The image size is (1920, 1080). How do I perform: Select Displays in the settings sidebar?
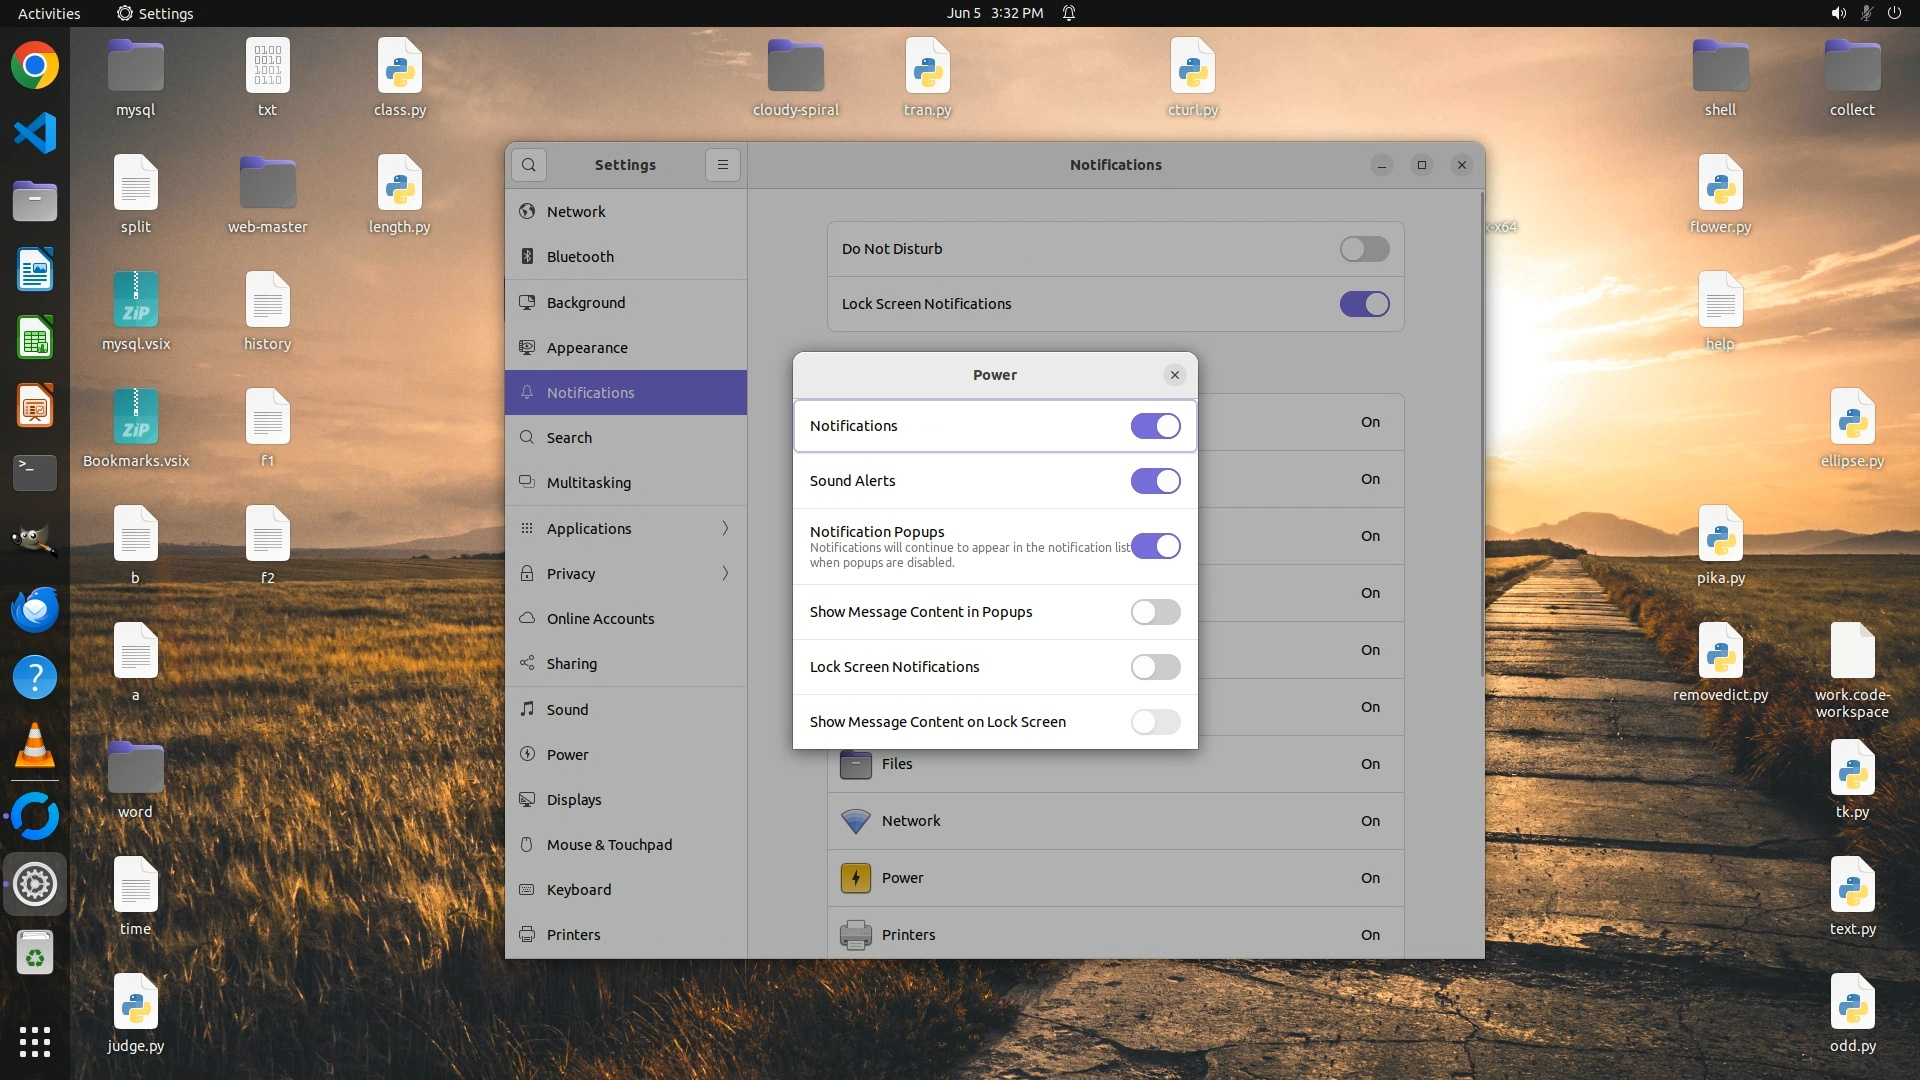(574, 800)
